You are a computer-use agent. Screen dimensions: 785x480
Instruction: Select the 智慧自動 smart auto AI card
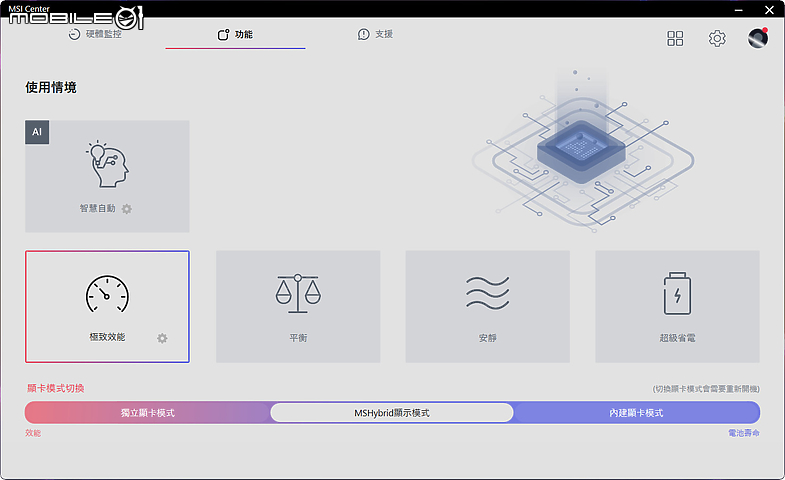[x=107, y=176]
